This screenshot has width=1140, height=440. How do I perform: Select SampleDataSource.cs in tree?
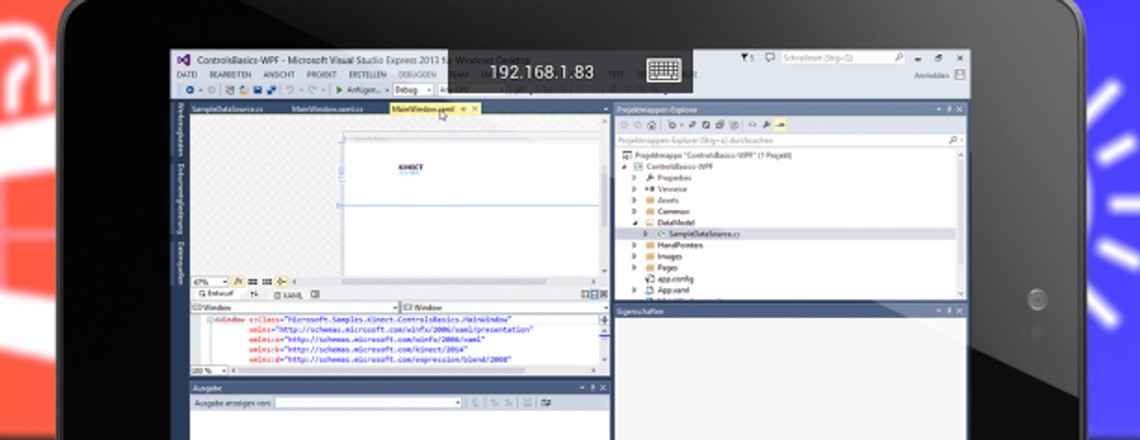tap(704, 234)
